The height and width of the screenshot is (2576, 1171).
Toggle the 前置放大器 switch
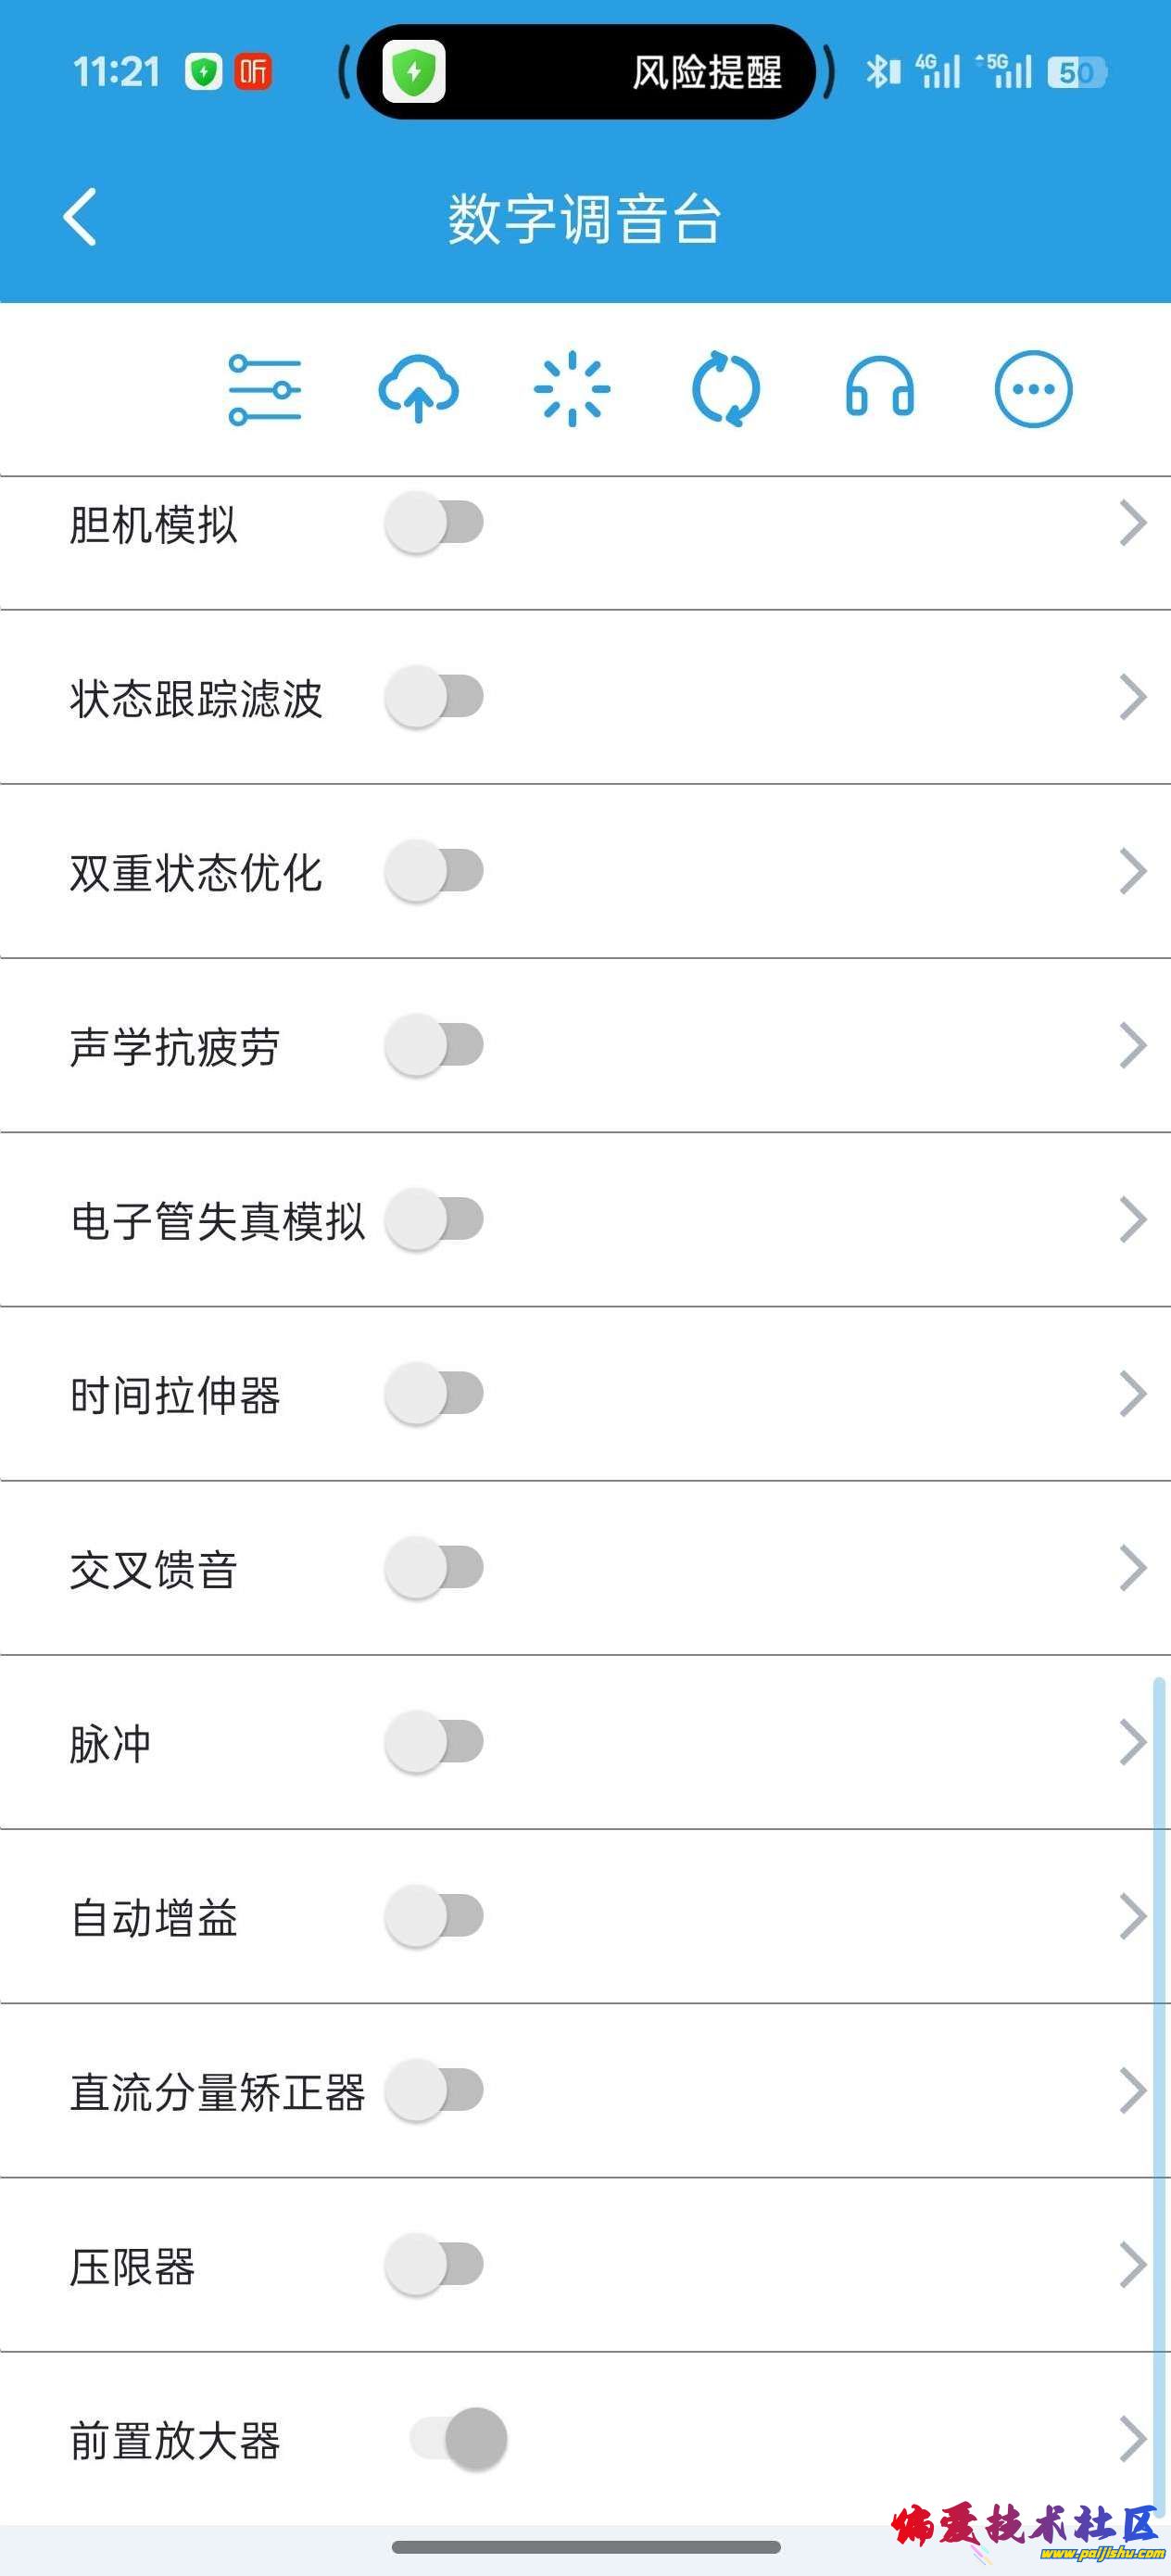tap(458, 2439)
